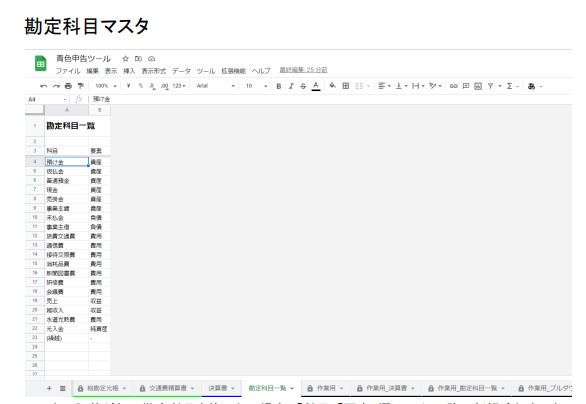
Task: Apply yen currency format
Action: 129,86
